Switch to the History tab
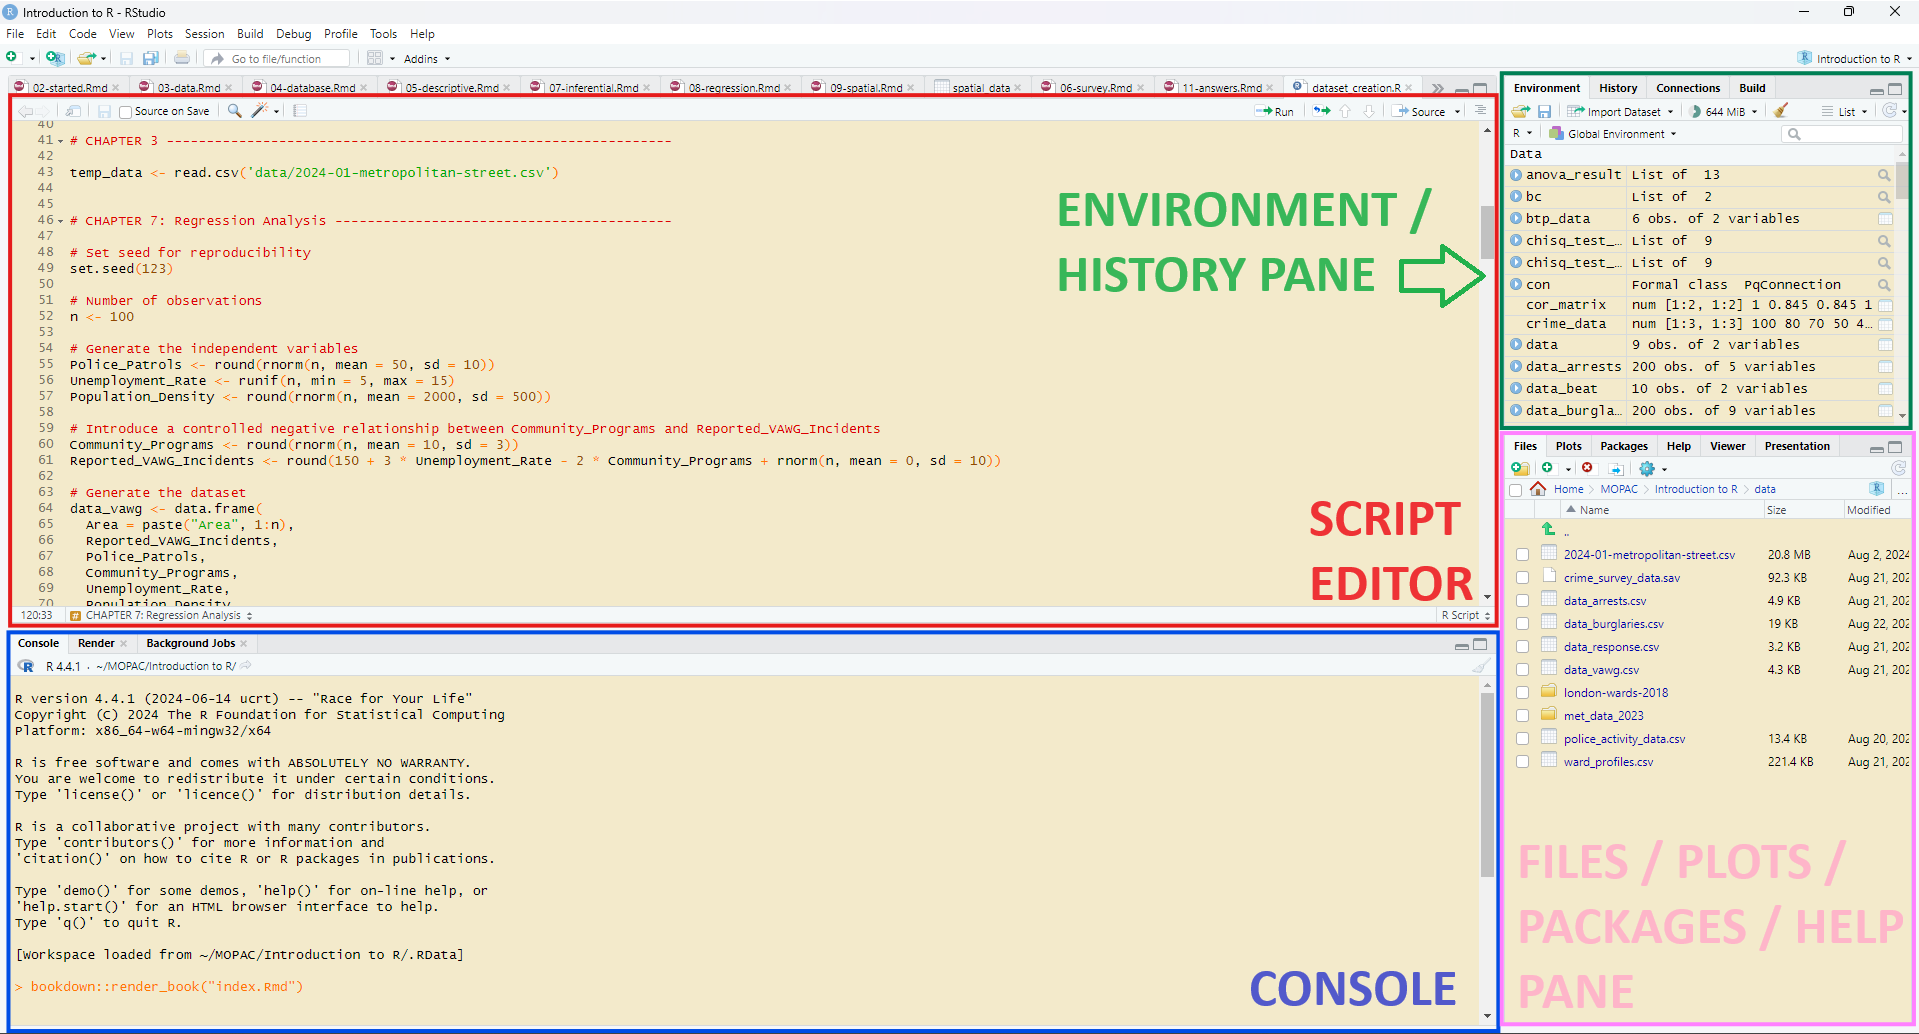Viewport: 1919px width, 1034px height. [1617, 87]
